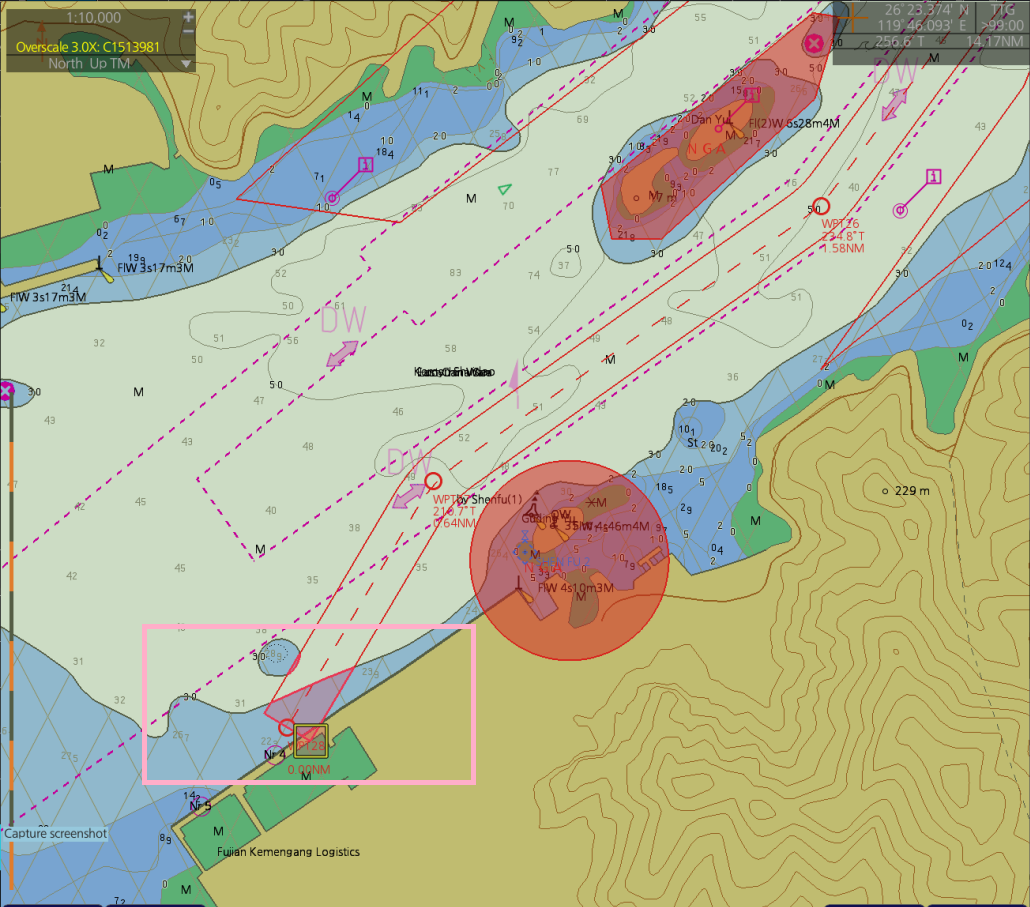Select the Nr 4 berth marker
1030x907 pixels.
275,754
